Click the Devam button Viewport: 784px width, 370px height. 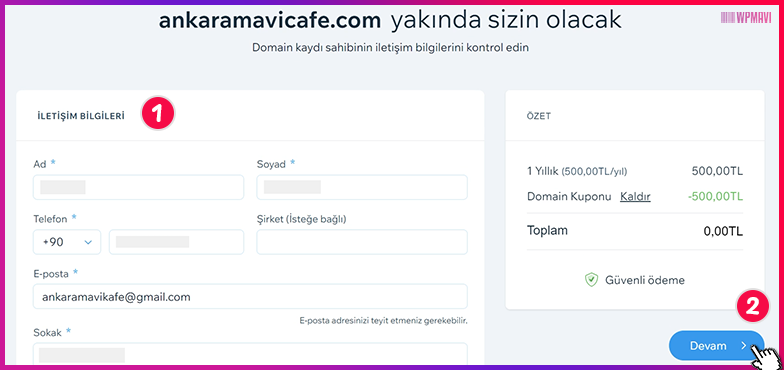point(716,346)
